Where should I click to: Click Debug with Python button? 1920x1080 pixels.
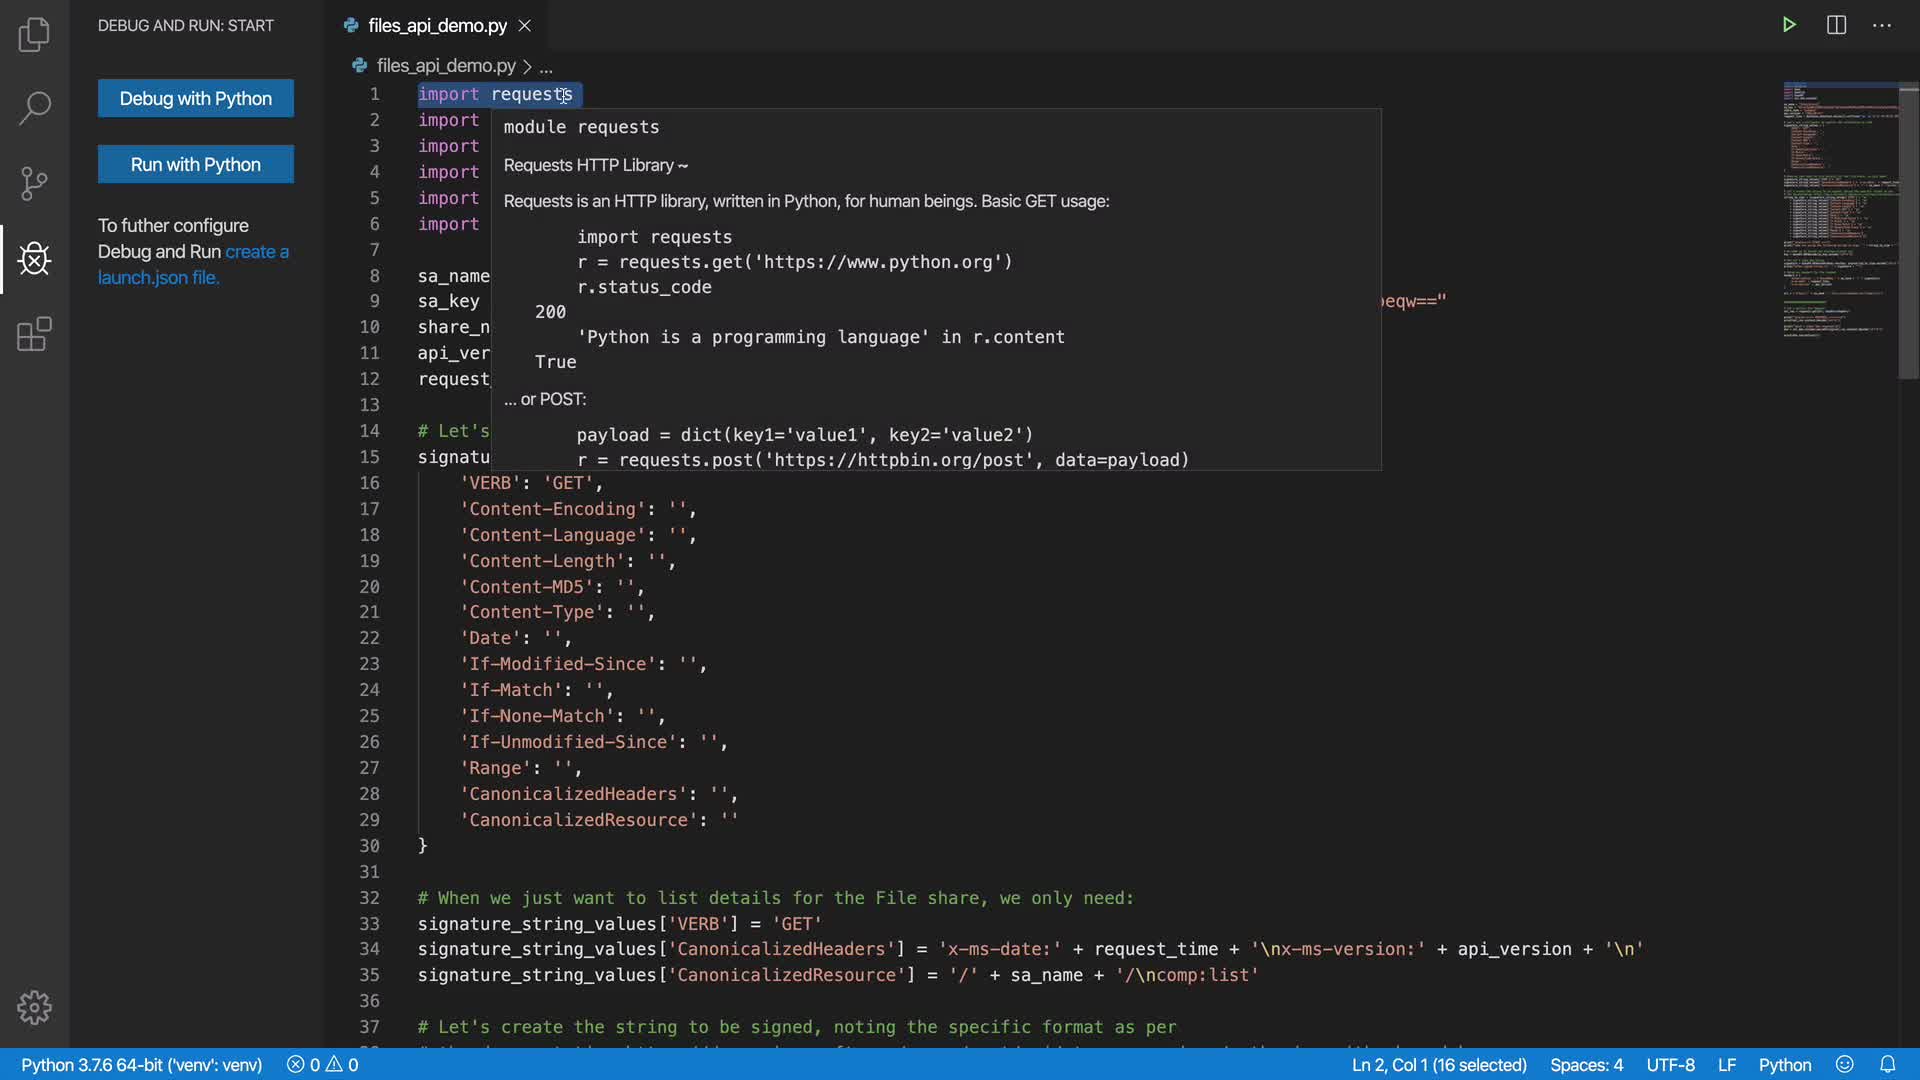click(x=196, y=98)
